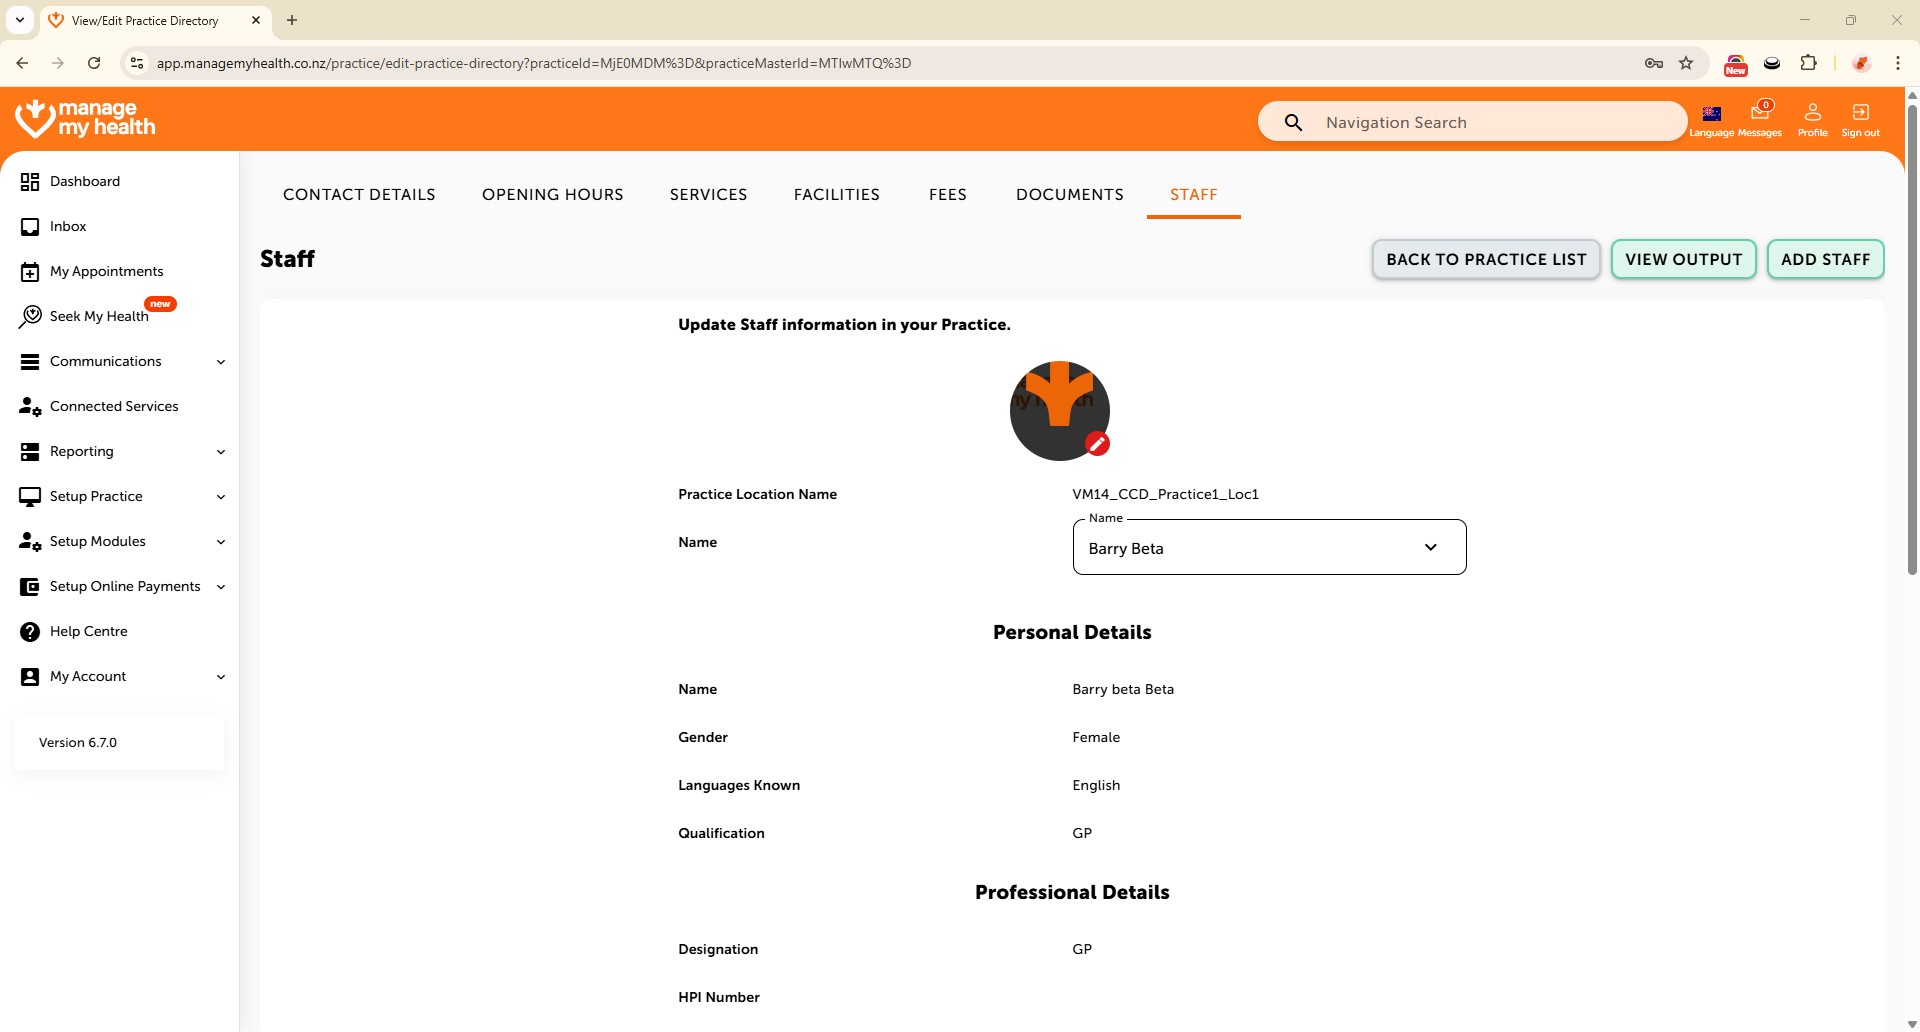This screenshot has width=1920, height=1032.
Task: Open Seek My Health in sidebar
Action: [98, 317]
